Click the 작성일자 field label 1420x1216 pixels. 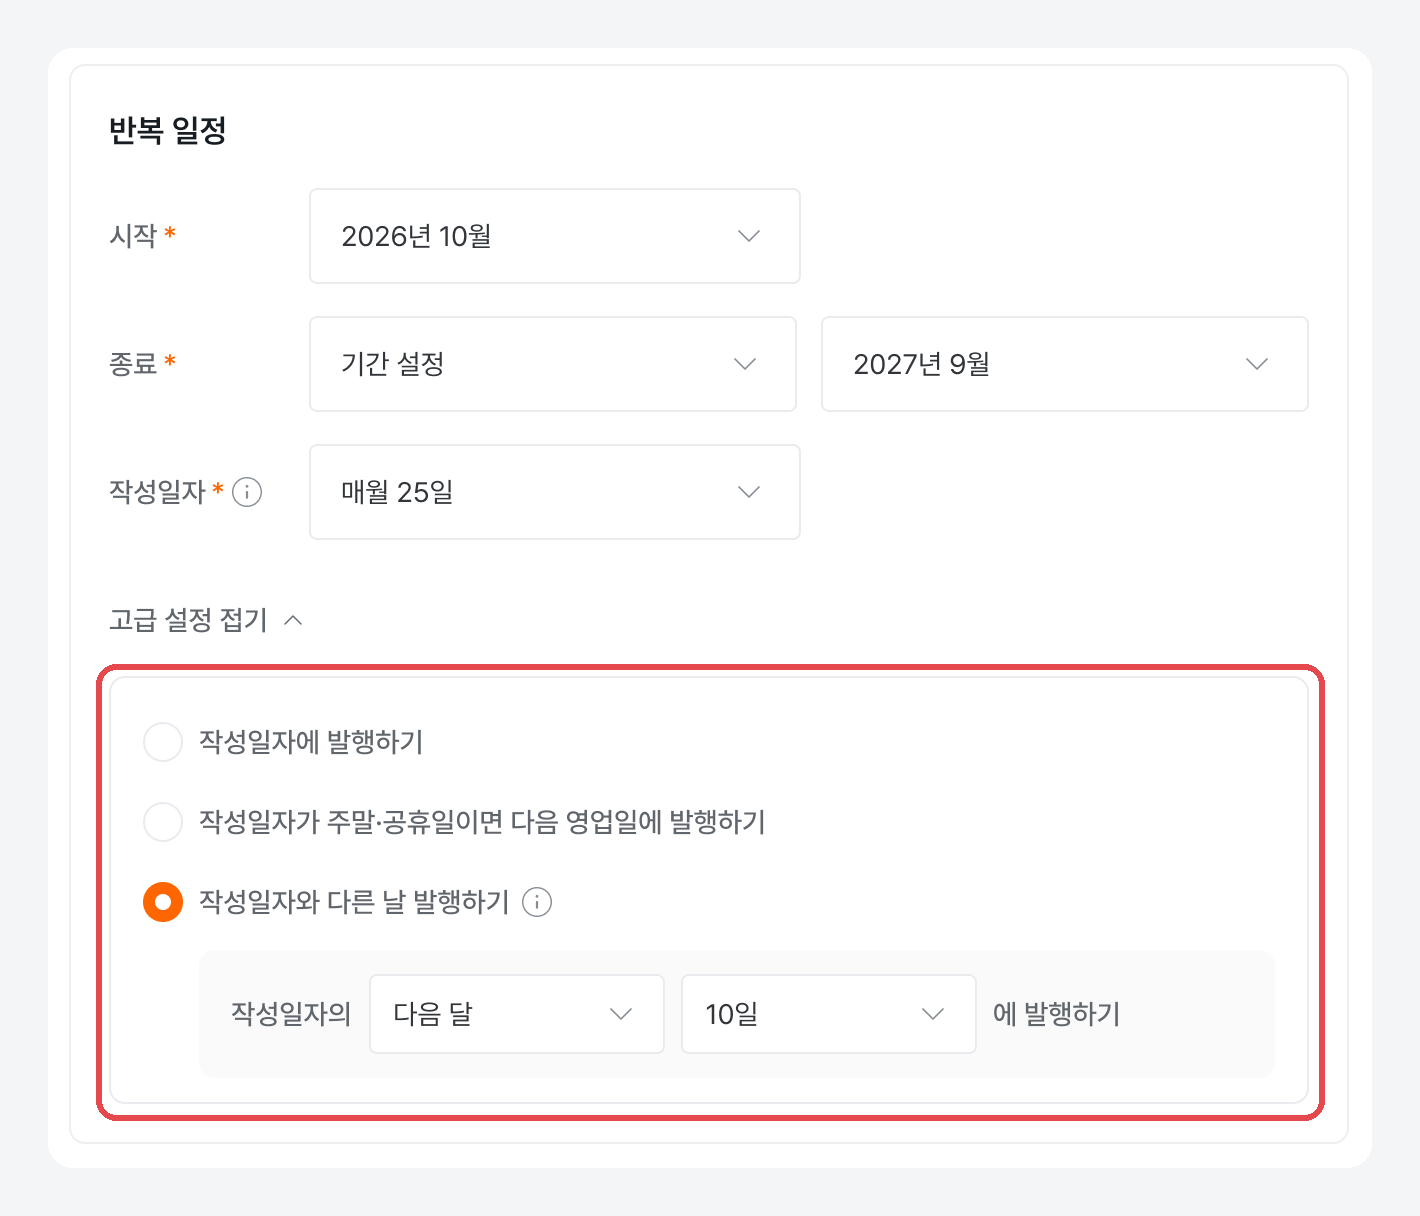click(x=157, y=492)
